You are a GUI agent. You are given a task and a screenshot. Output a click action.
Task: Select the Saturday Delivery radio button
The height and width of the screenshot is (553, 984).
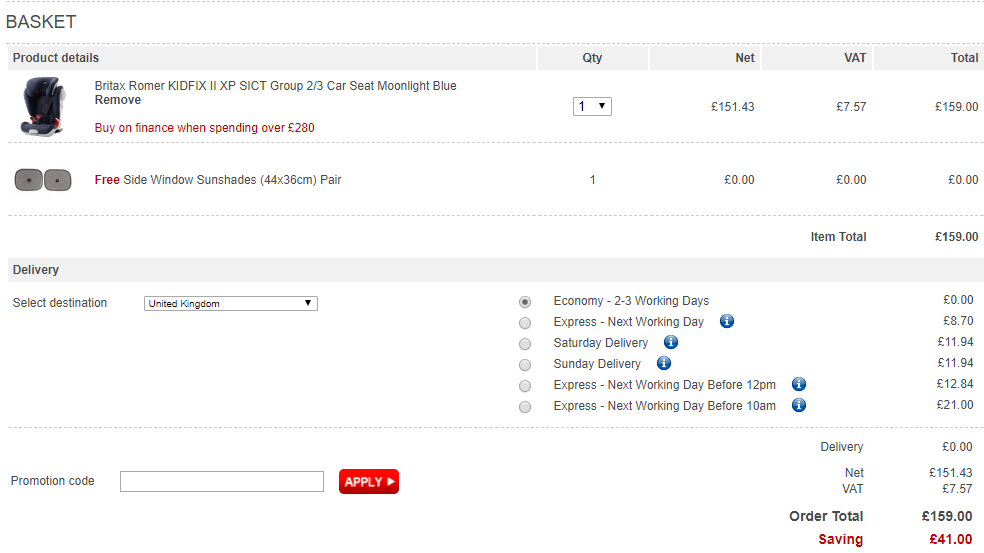(x=525, y=344)
